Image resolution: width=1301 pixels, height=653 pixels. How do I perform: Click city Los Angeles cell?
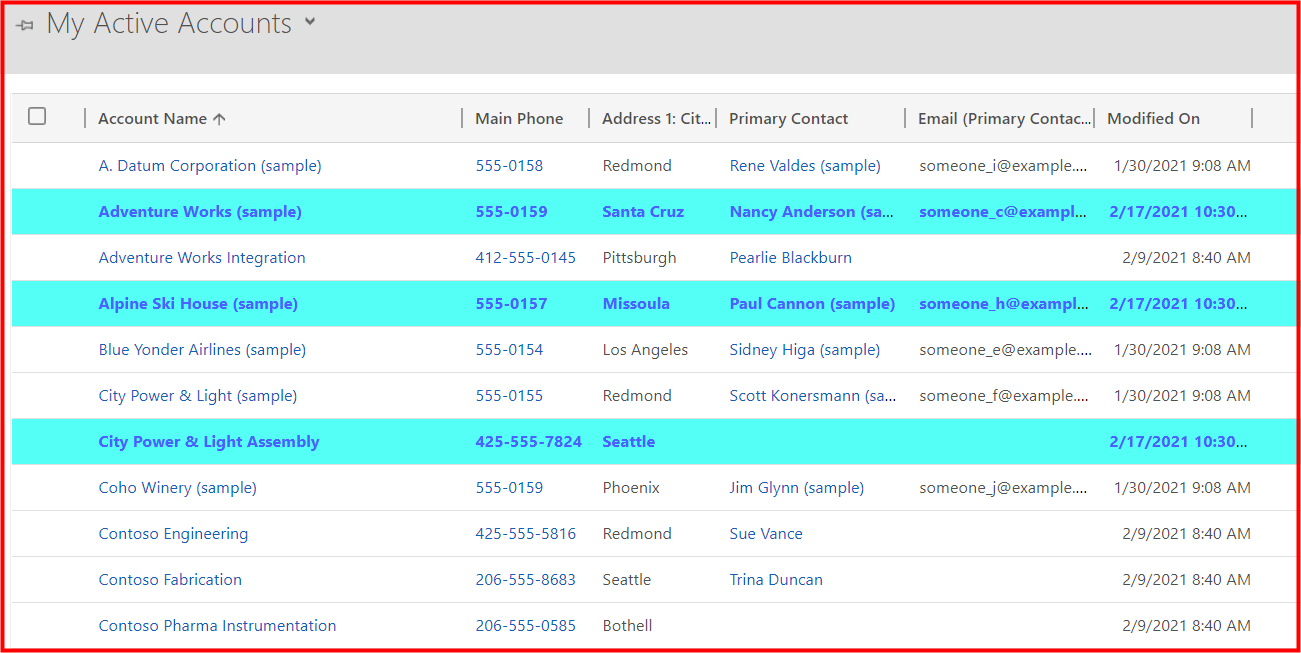[645, 350]
